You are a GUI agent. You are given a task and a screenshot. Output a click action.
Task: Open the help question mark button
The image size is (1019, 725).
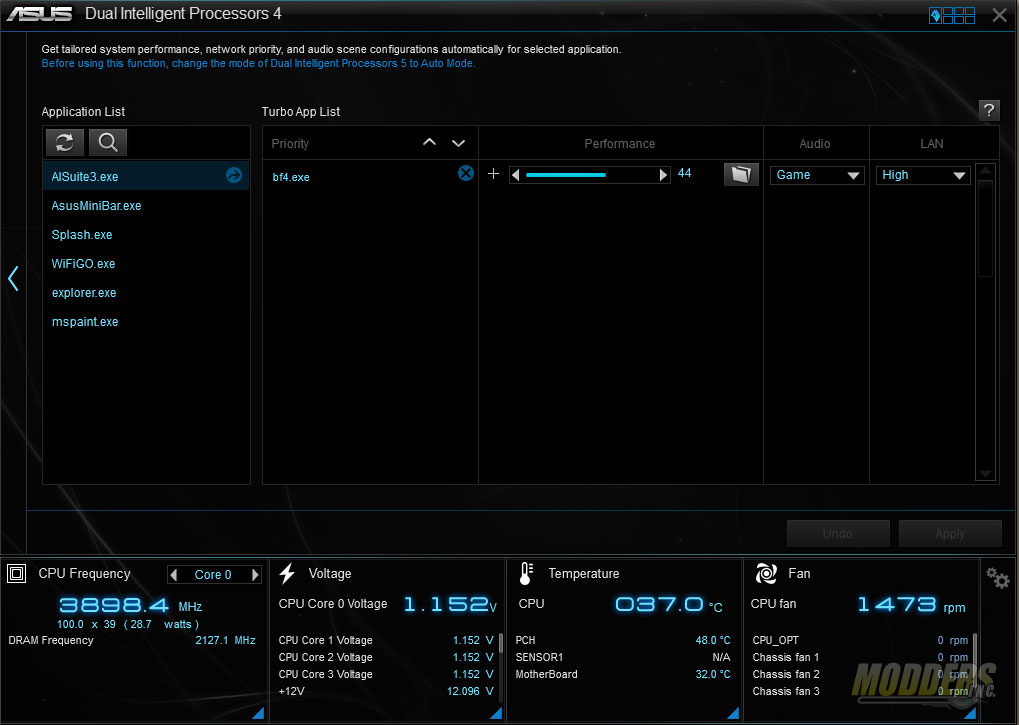click(988, 110)
